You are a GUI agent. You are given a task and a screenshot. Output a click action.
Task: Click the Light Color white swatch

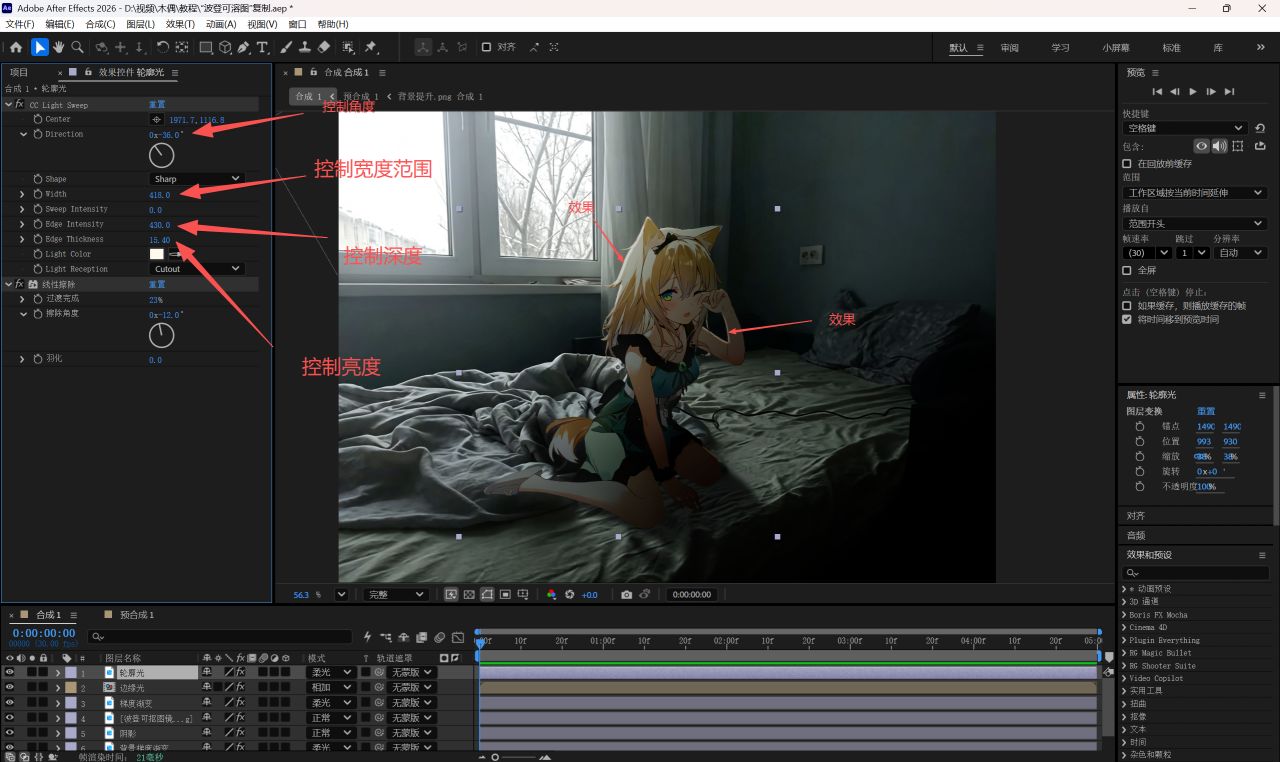pos(157,254)
